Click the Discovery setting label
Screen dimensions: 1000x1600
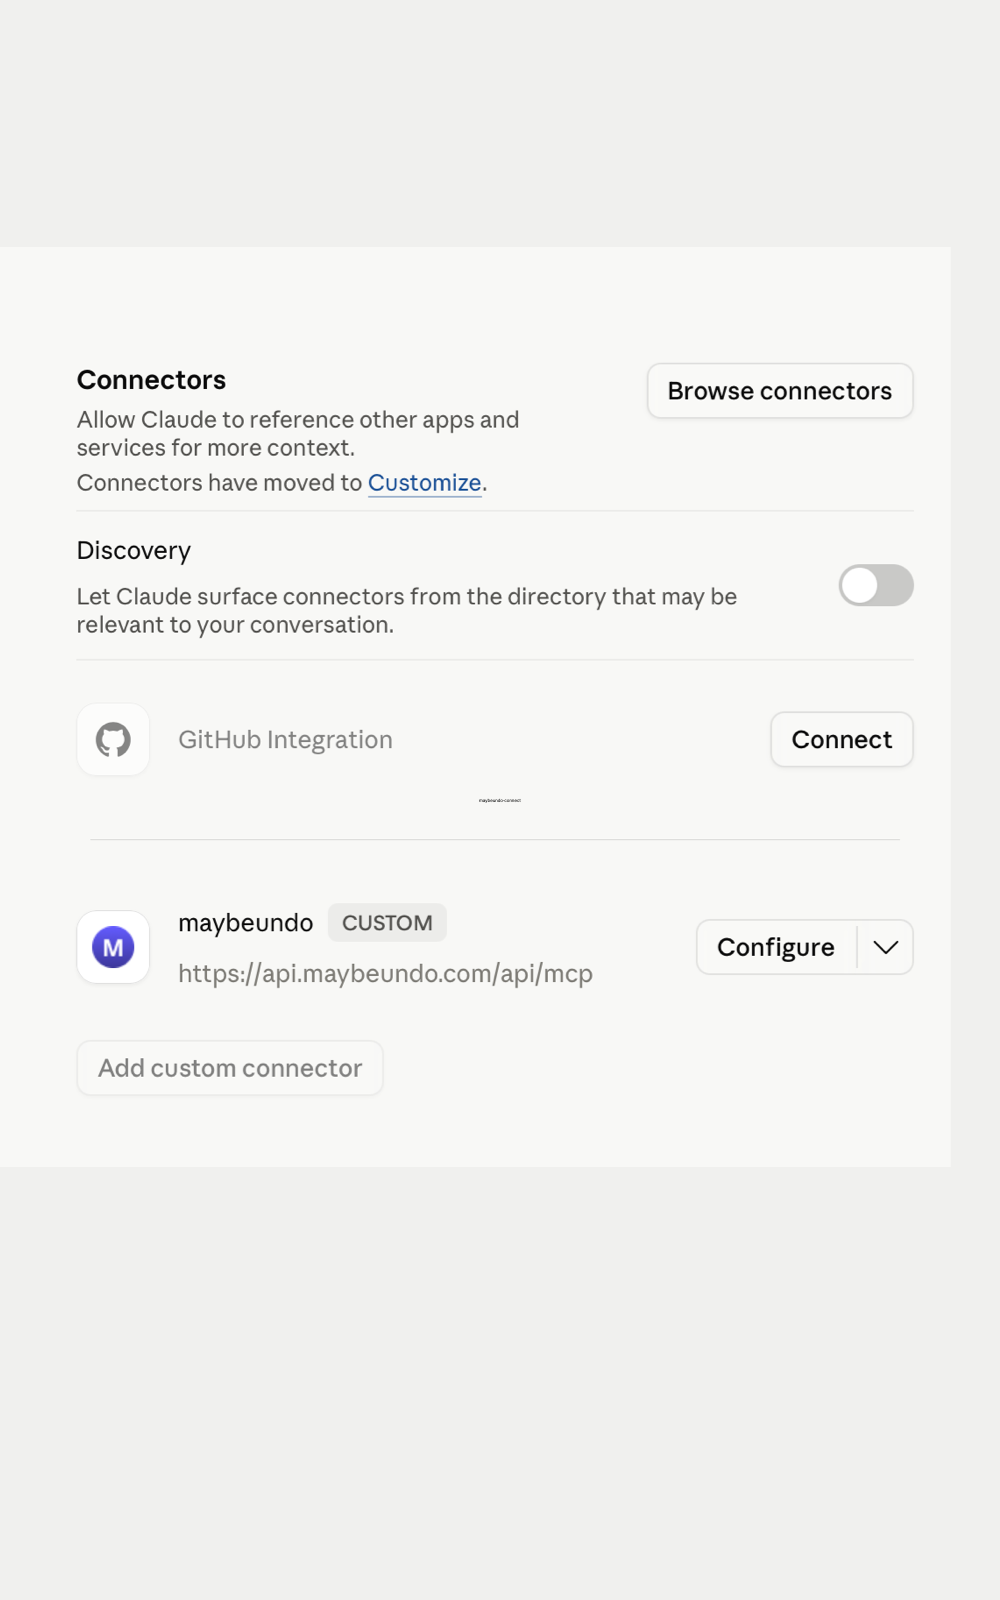click(x=134, y=551)
